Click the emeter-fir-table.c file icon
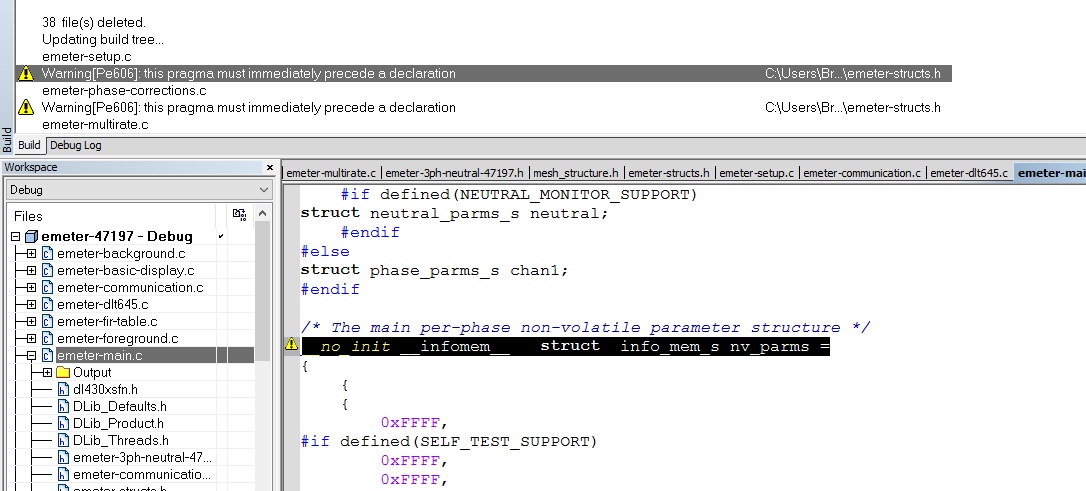 (x=47, y=321)
